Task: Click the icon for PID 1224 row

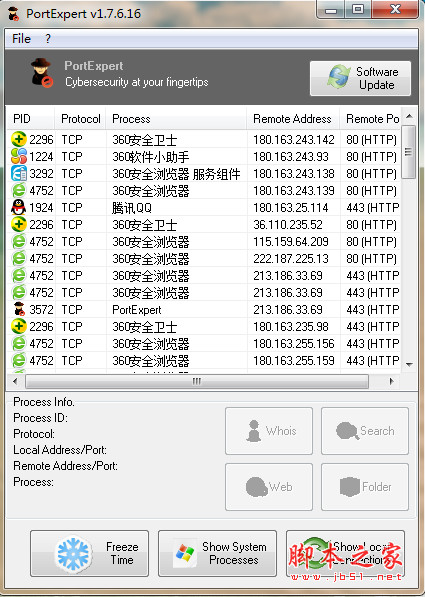Action: click(19, 156)
